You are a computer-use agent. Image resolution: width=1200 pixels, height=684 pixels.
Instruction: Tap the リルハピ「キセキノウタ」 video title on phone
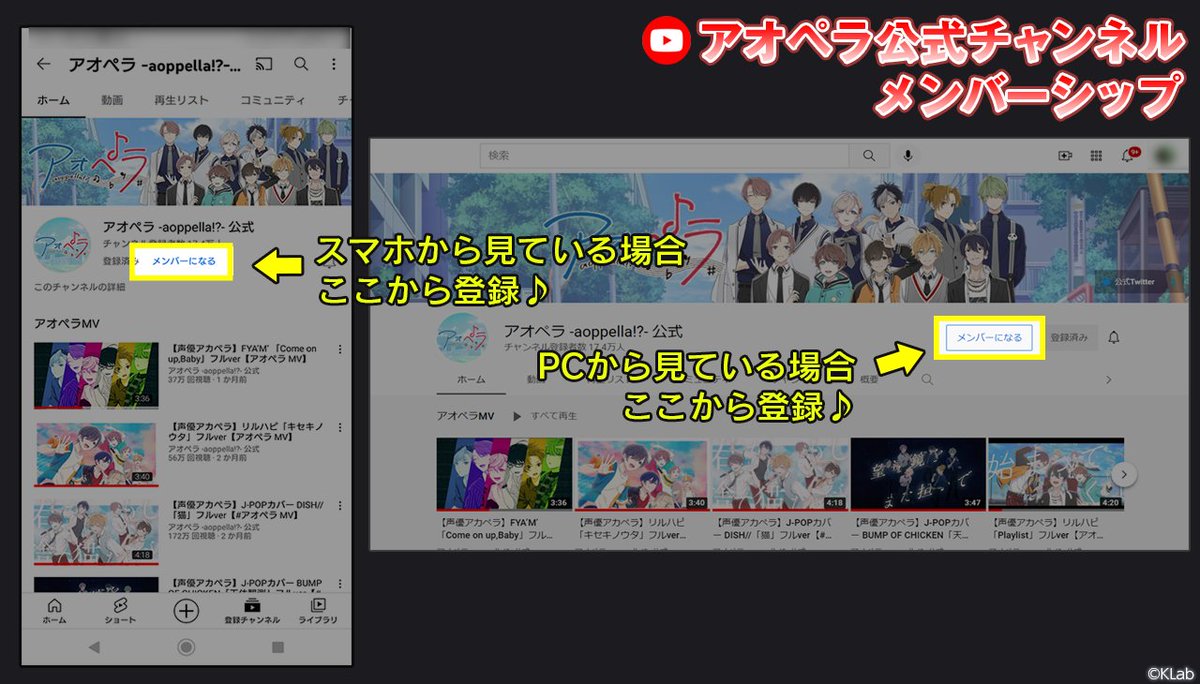pos(244,433)
